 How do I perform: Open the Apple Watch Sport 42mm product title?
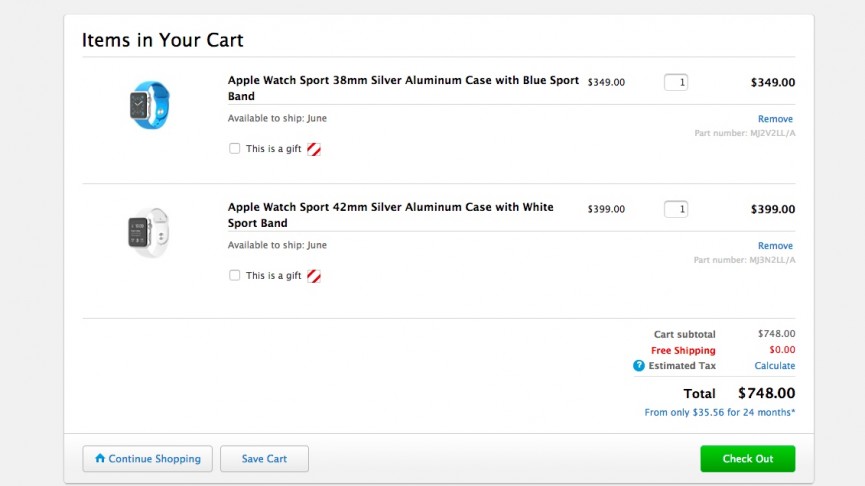[391, 215]
